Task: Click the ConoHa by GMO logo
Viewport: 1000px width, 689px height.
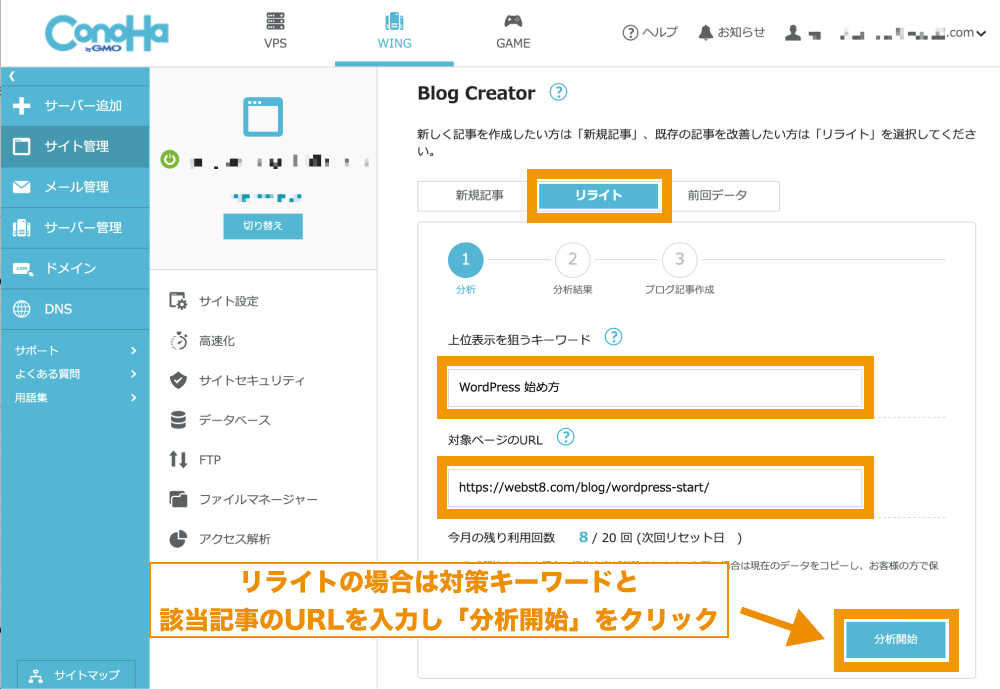Action: click(107, 33)
